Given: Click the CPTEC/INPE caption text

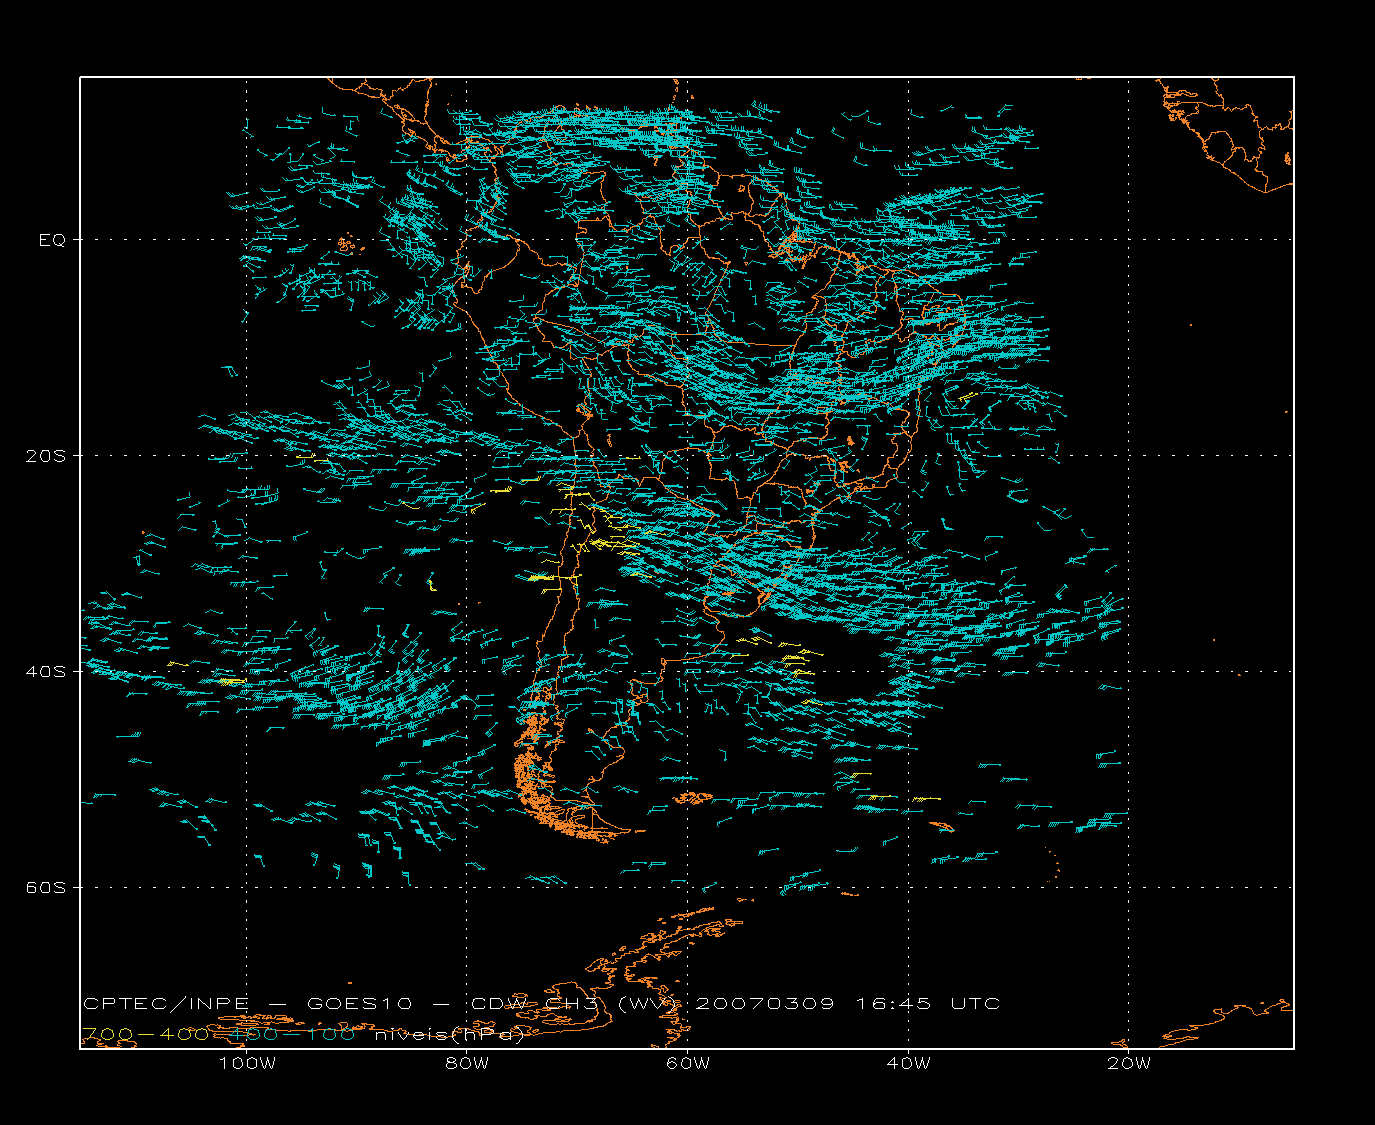Looking at the screenshot, I should (x=165, y=1004).
